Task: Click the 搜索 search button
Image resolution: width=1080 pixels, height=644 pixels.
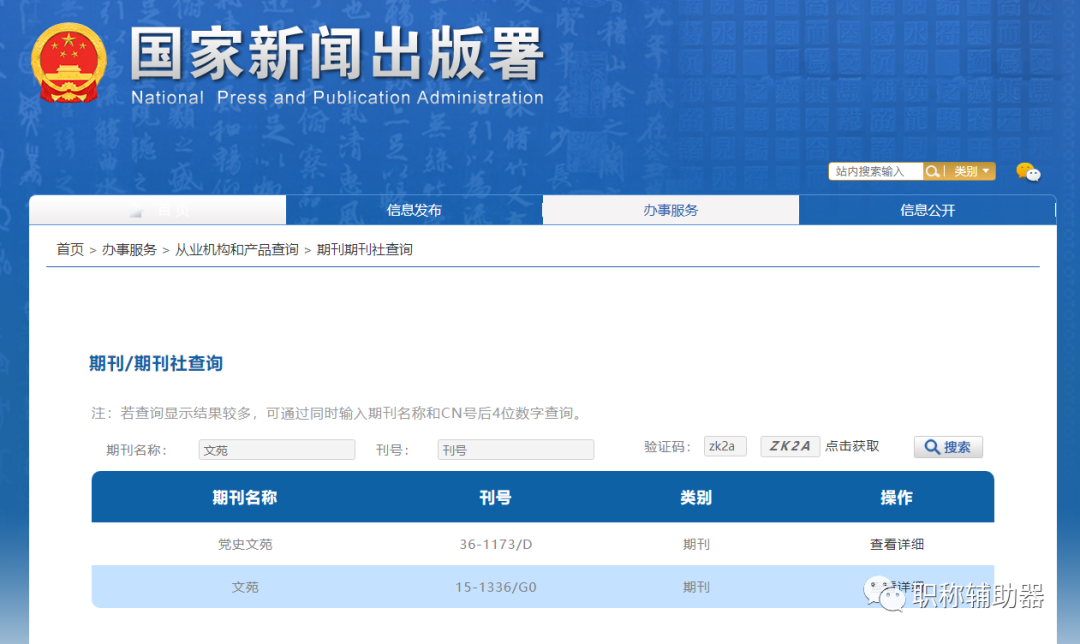Action: tap(948, 446)
